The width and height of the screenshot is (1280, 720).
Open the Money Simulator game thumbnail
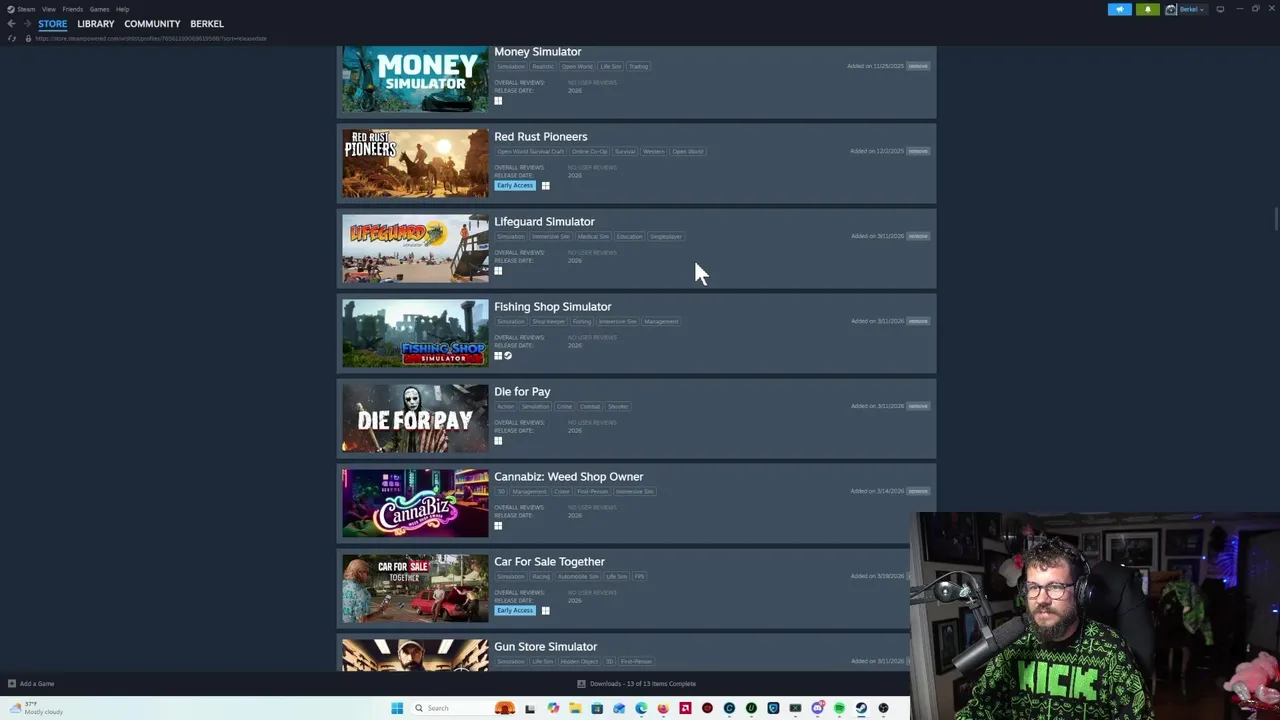(x=415, y=78)
